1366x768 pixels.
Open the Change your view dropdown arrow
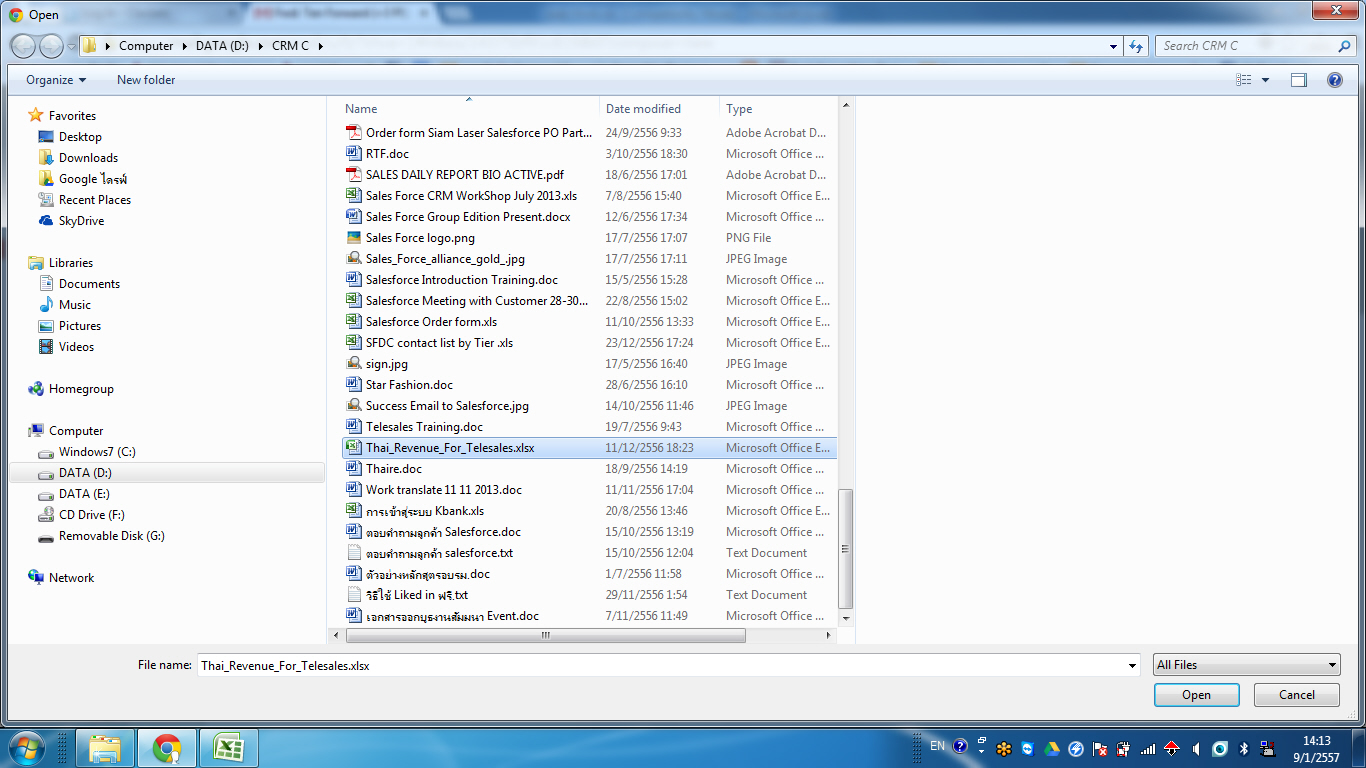tap(1265, 80)
